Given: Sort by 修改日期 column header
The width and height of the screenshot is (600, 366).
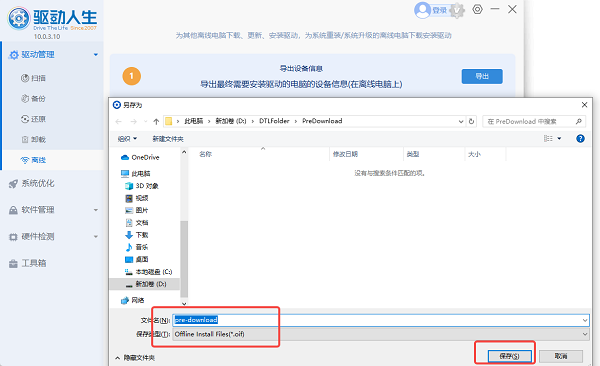Looking at the screenshot, I should [x=345, y=154].
